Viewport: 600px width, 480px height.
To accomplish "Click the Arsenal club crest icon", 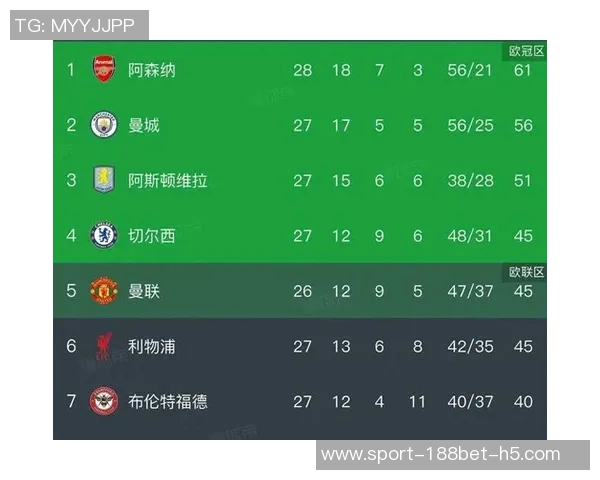I will click(x=104, y=70).
